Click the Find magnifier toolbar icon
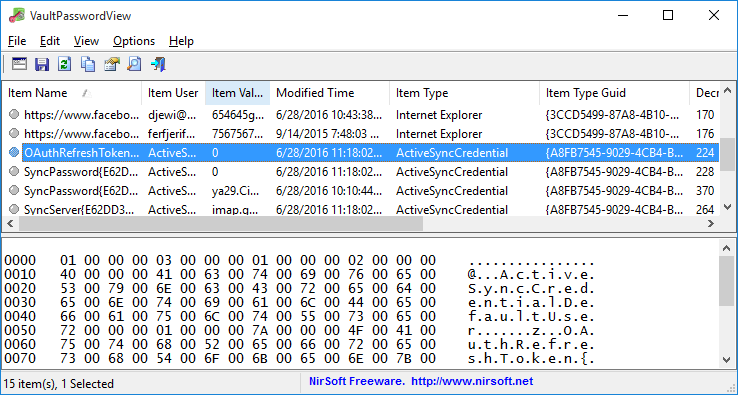Viewport: 738px width, 395px height. click(x=134, y=64)
